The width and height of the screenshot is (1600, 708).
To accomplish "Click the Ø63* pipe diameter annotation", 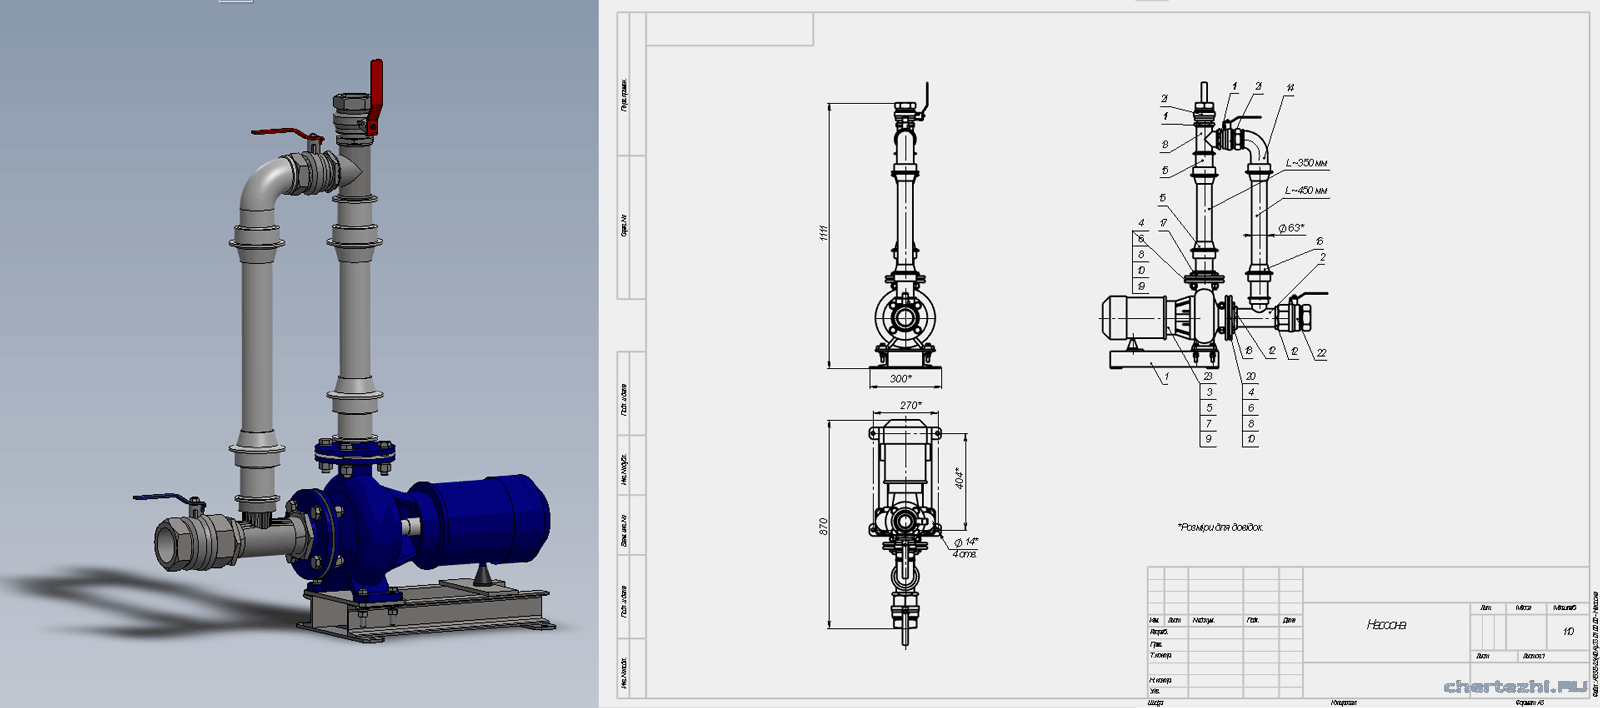I will click(1291, 228).
